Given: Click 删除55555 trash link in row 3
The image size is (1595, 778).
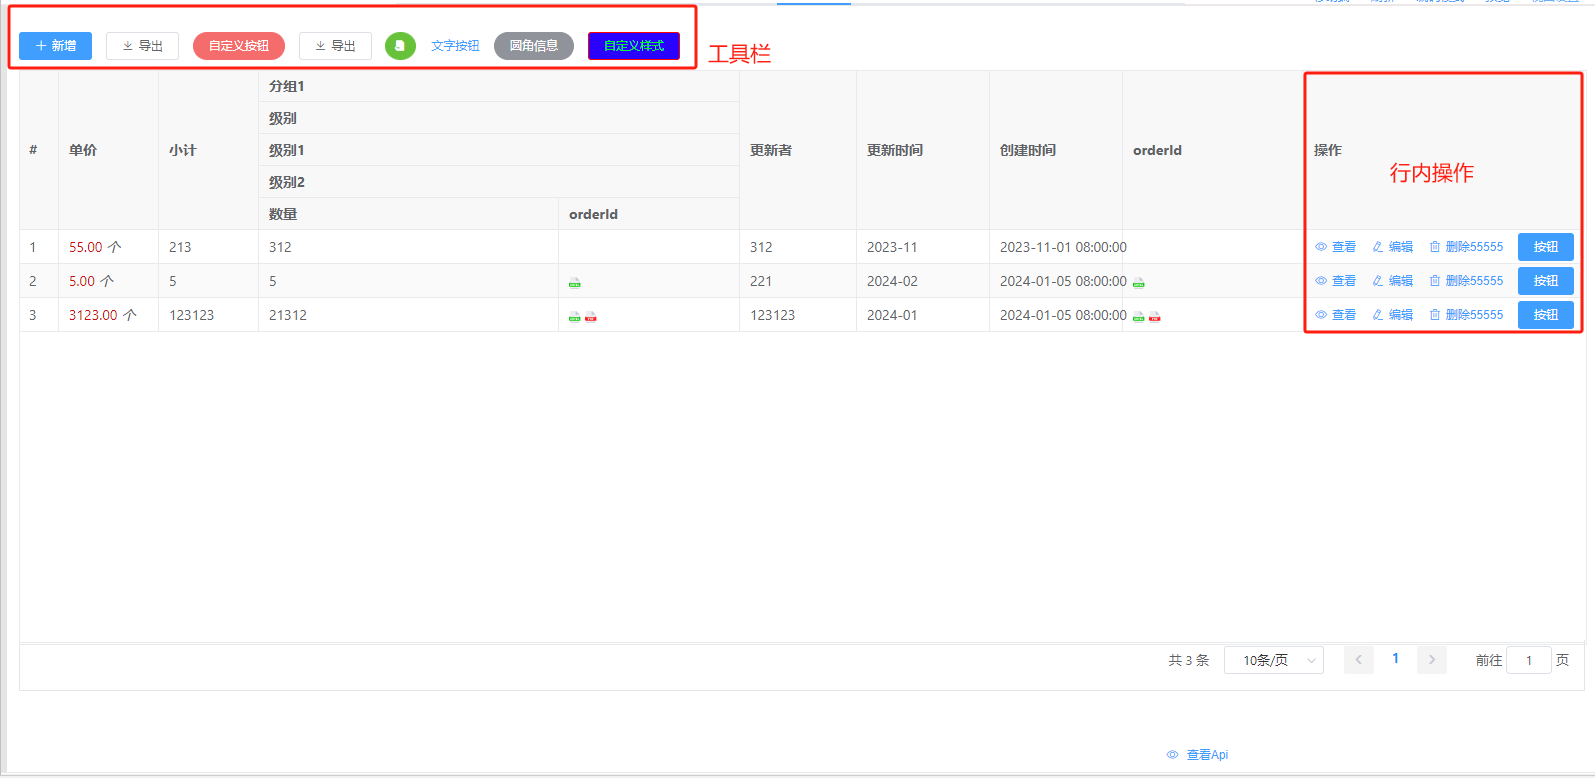Looking at the screenshot, I should coord(1466,315).
